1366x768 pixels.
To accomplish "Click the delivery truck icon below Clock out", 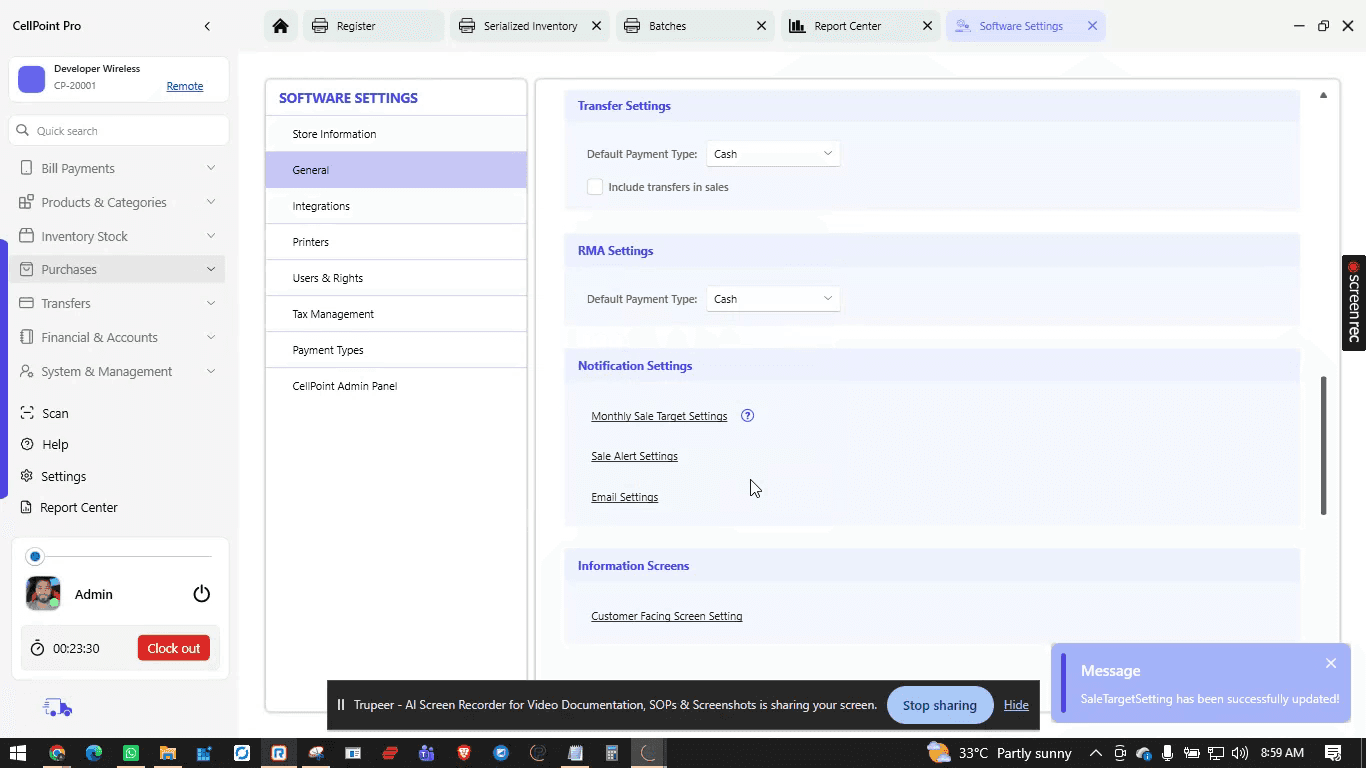I will [x=57, y=708].
